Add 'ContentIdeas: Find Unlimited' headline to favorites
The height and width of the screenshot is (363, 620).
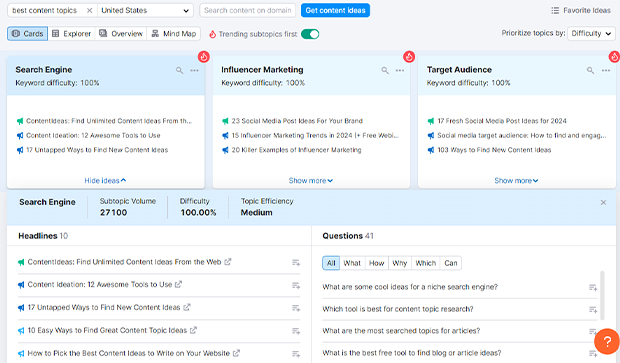click(296, 263)
